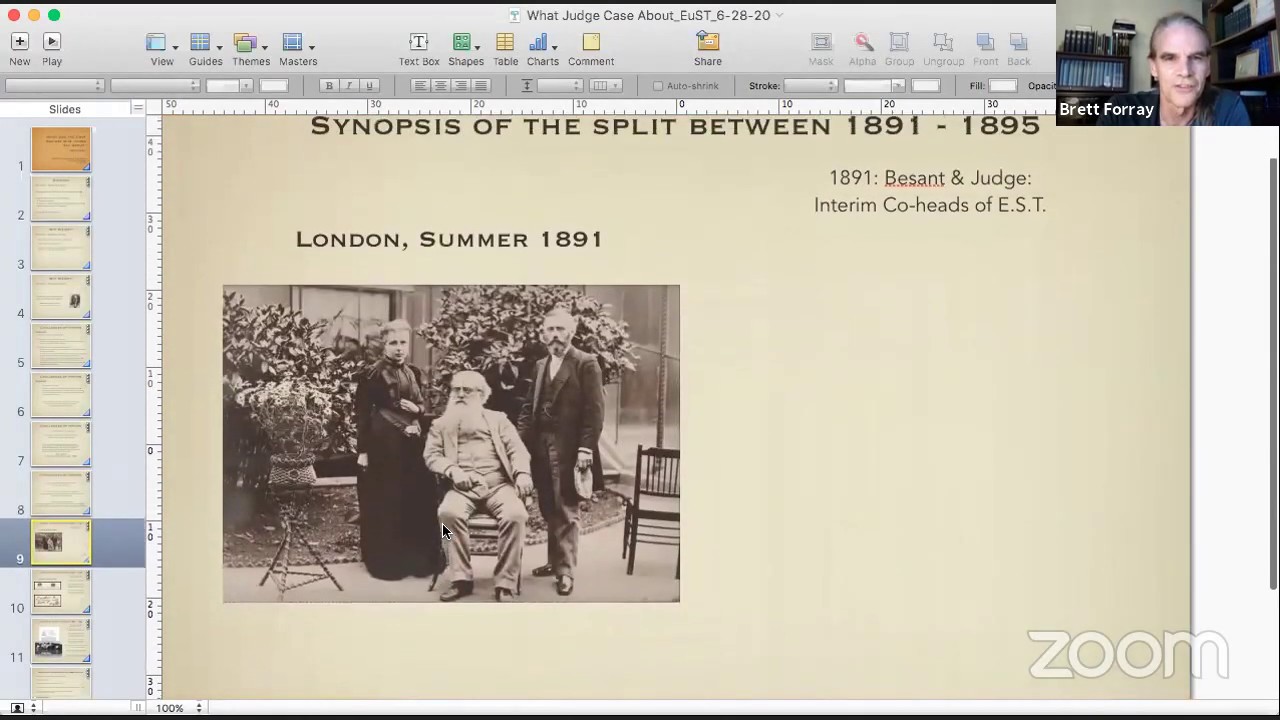Open the Fill color well
Screen dimensions: 1280x720
point(1003,86)
